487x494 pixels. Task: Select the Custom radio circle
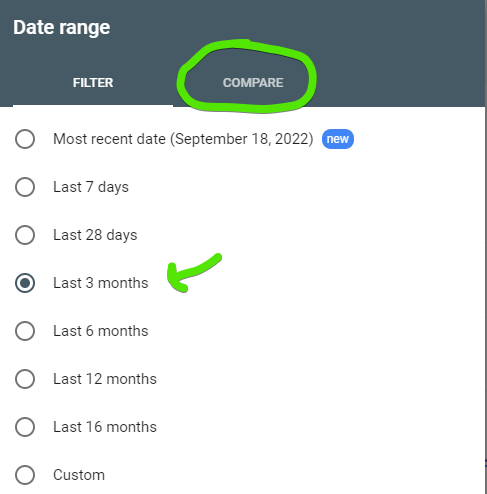click(25, 475)
